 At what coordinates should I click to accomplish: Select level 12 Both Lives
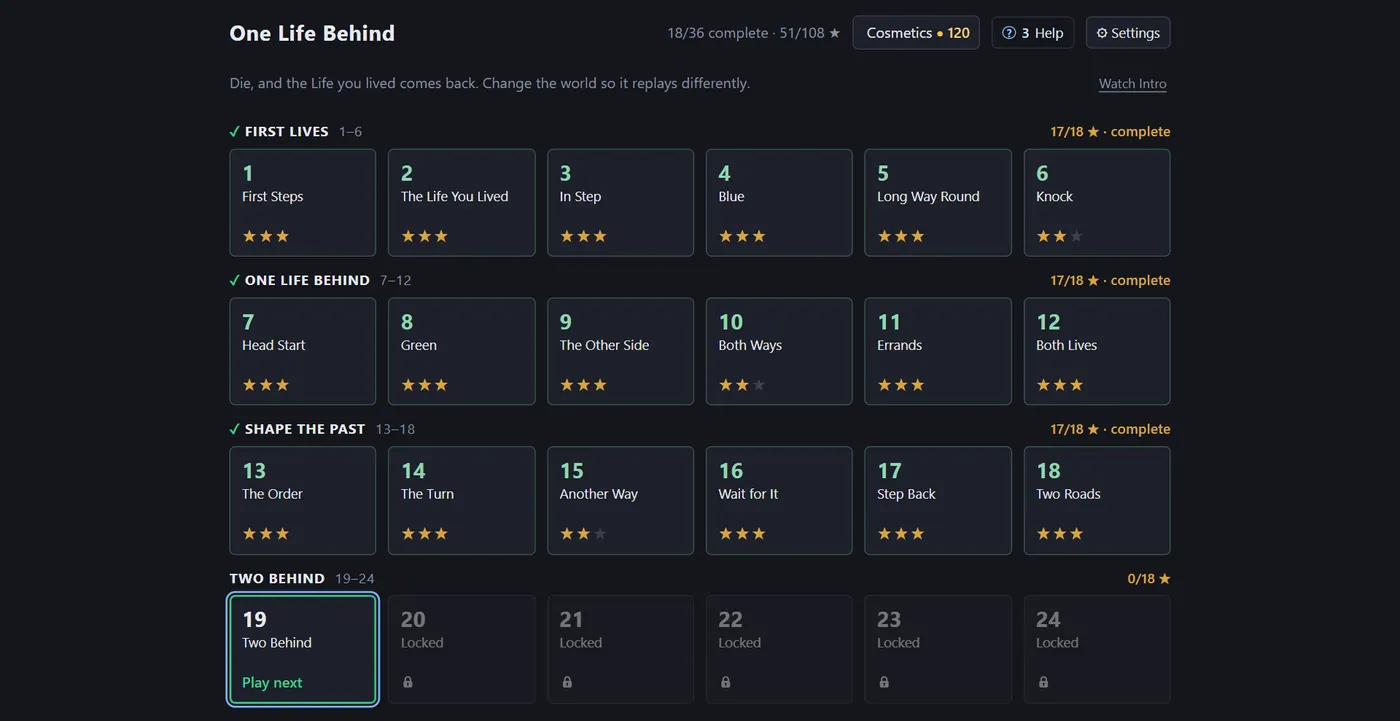tap(1097, 351)
